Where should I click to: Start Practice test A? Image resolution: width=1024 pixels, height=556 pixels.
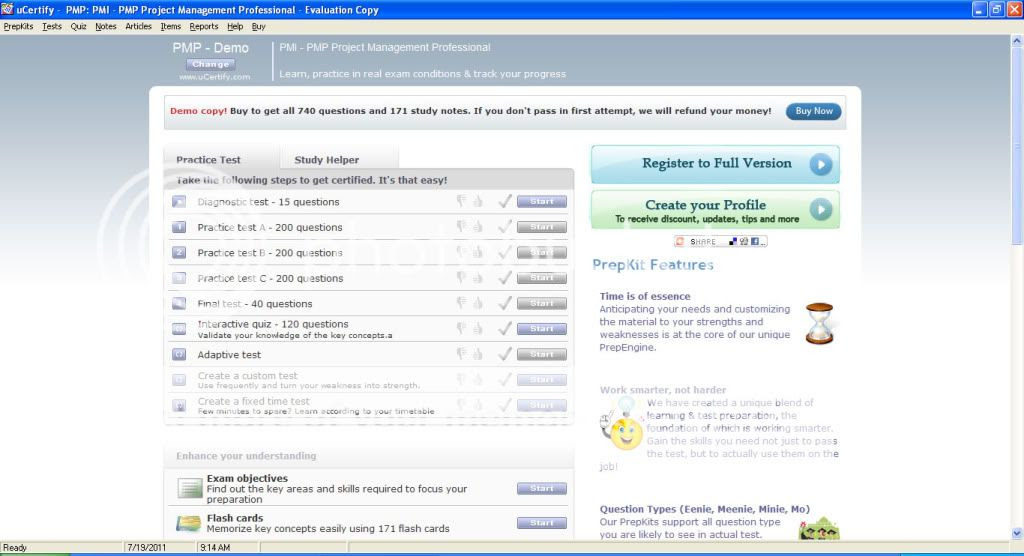point(541,227)
